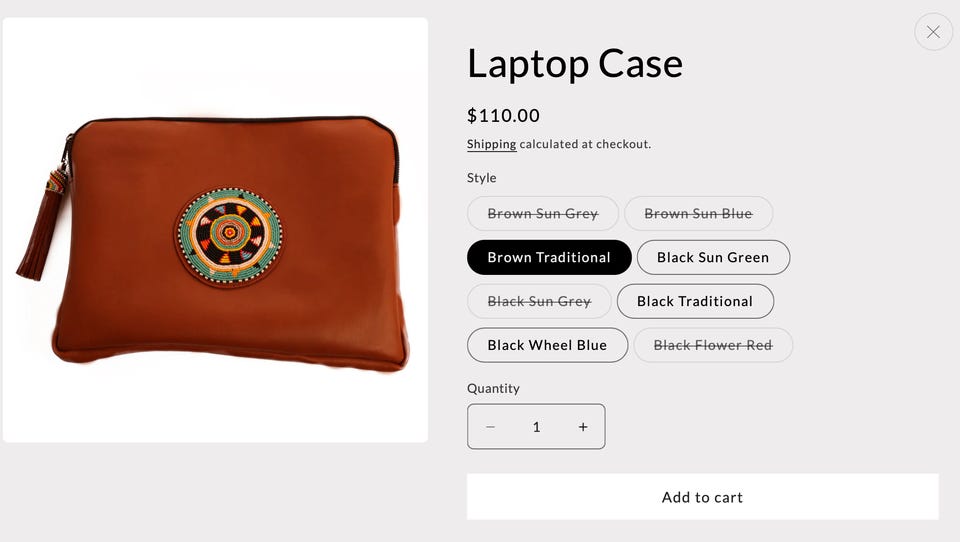The height and width of the screenshot is (542, 960).
Task: Click the Add to cart button
Action: pyautogui.click(x=702, y=497)
